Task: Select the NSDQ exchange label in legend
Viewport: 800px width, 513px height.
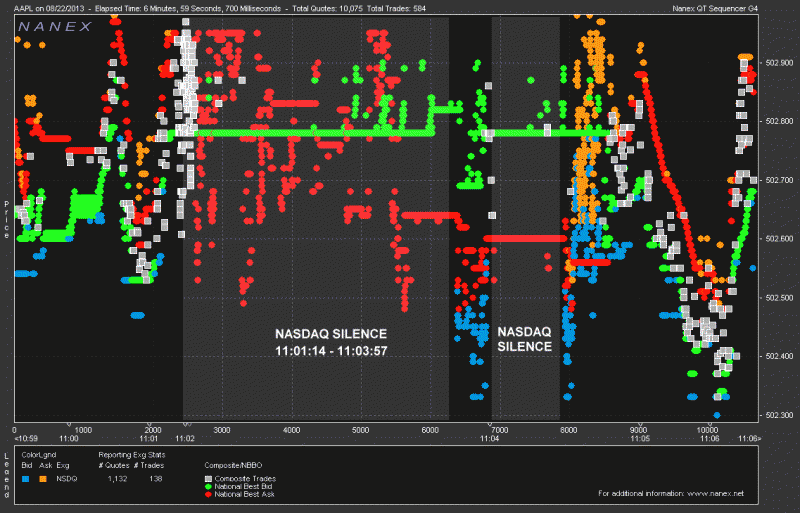Action: [x=67, y=479]
